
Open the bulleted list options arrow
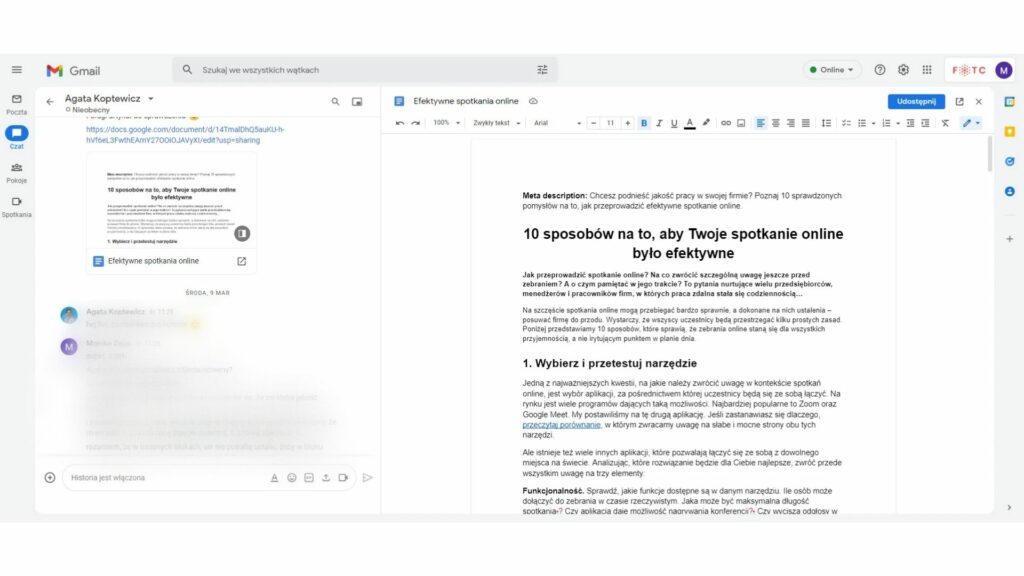(x=873, y=123)
